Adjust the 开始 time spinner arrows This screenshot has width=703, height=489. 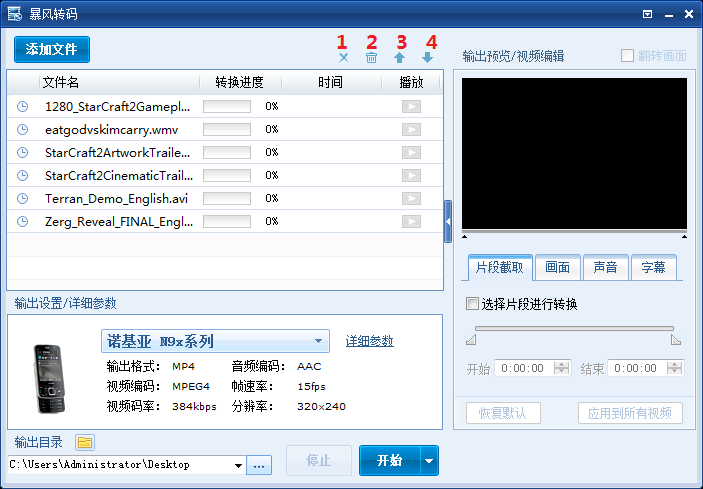(562, 368)
